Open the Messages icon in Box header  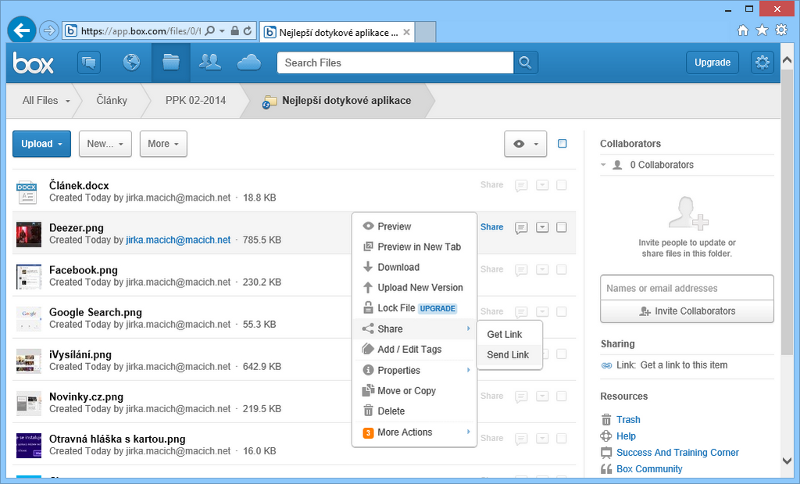click(x=91, y=63)
